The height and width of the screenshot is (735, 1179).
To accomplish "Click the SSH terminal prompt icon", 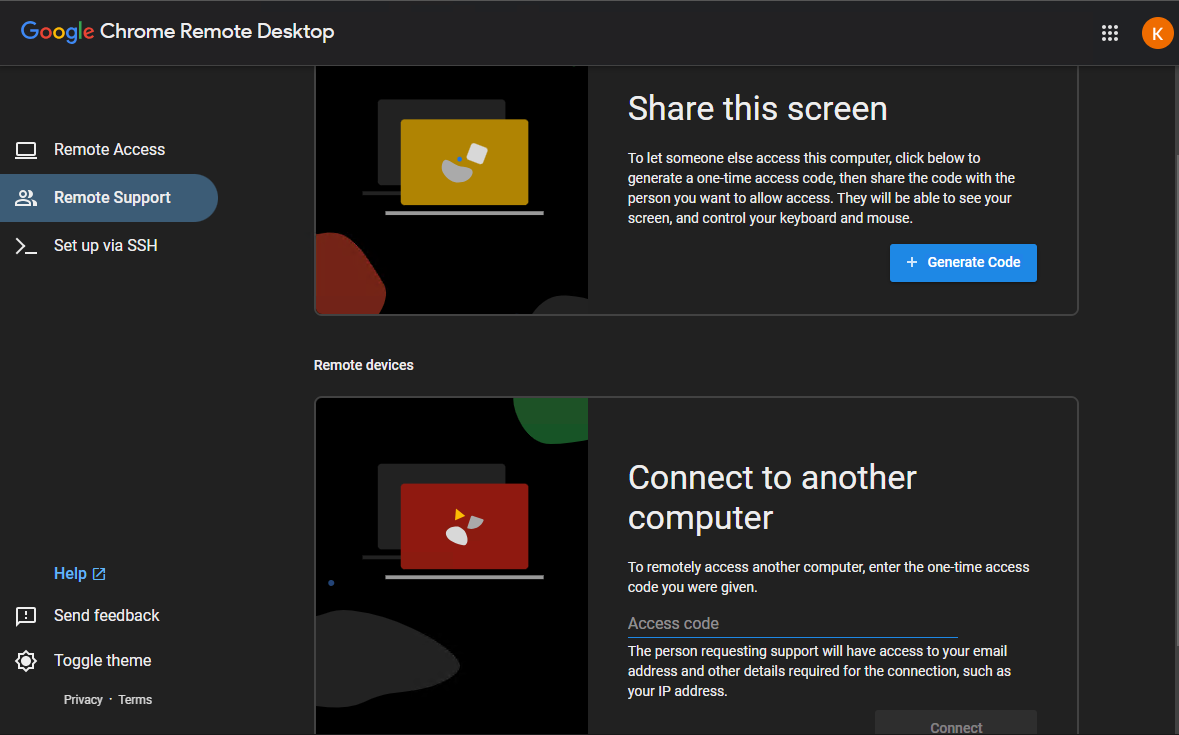I will [x=25, y=245].
